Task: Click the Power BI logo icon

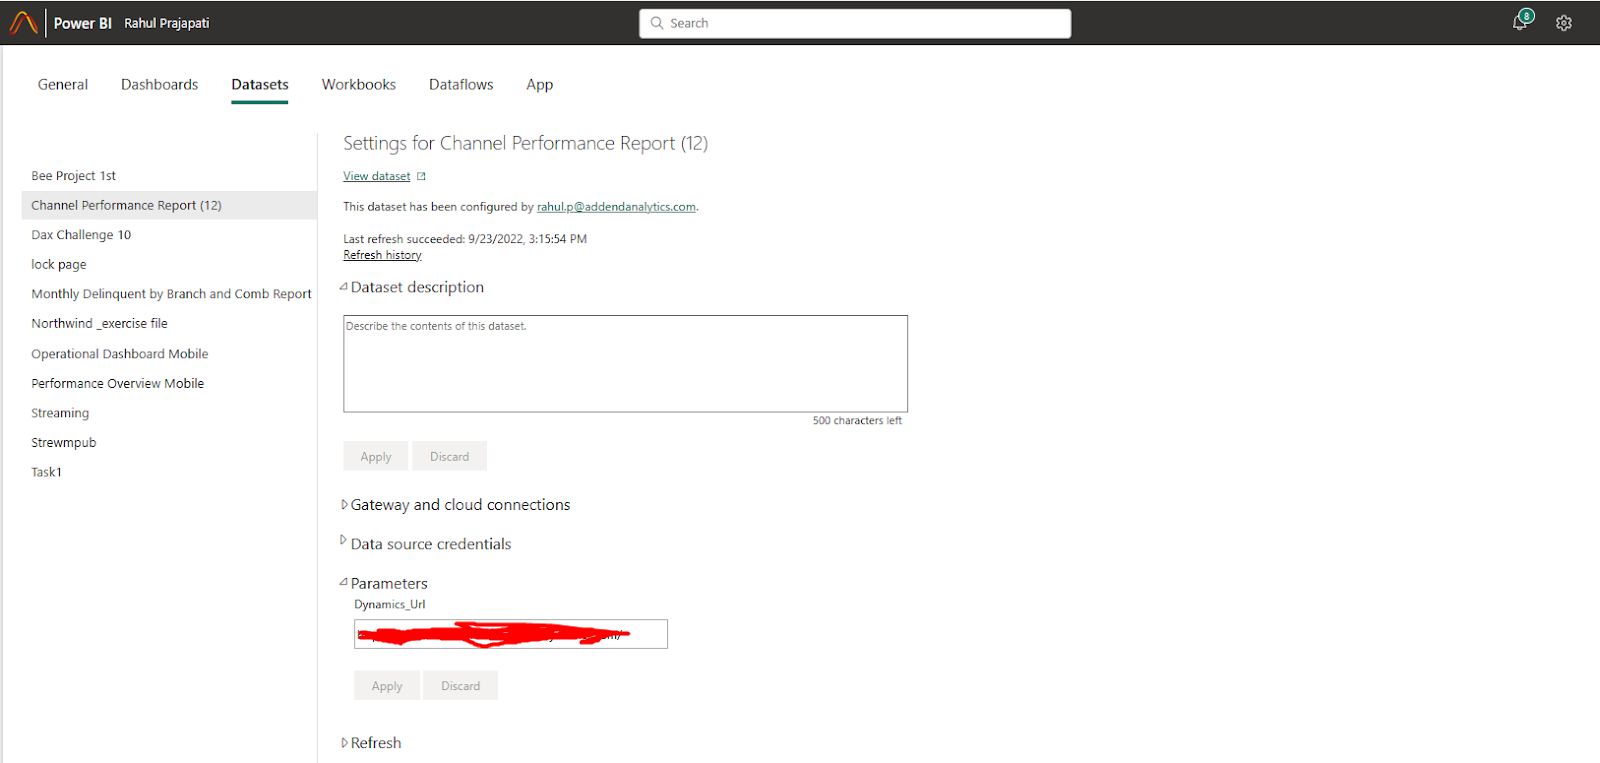Action: tap(23, 22)
